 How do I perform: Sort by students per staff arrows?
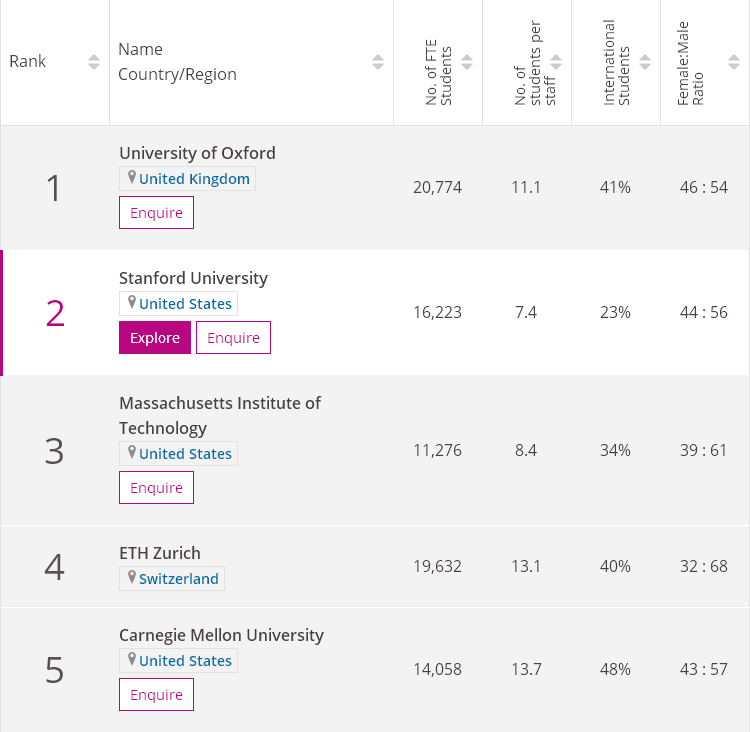coord(556,62)
